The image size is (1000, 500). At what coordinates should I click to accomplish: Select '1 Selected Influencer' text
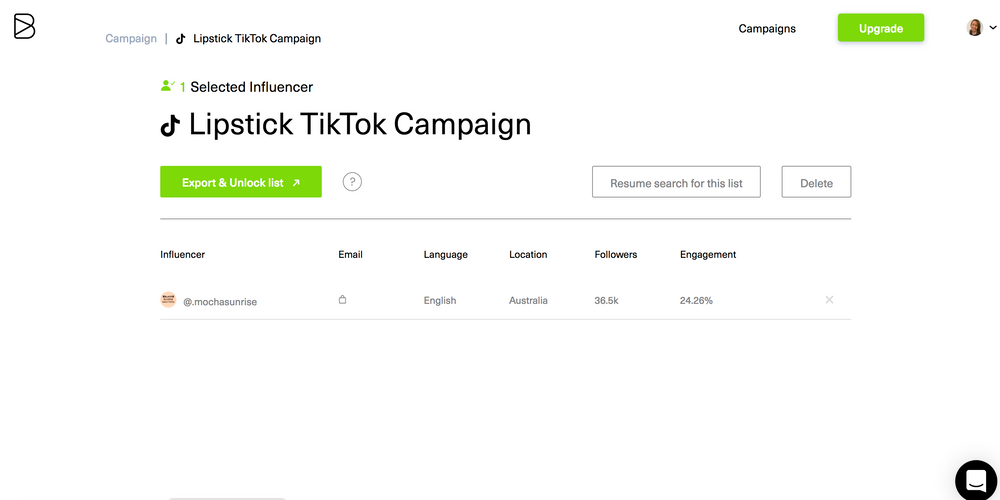click(246, 87)
